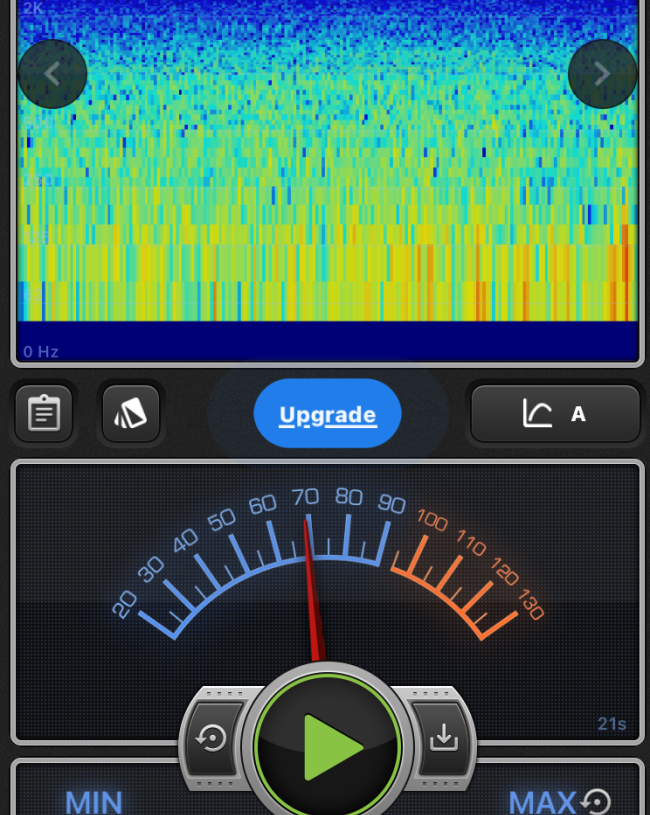Open the theme cards icon
The image size is (650, 815).
(x=130, y=413)
